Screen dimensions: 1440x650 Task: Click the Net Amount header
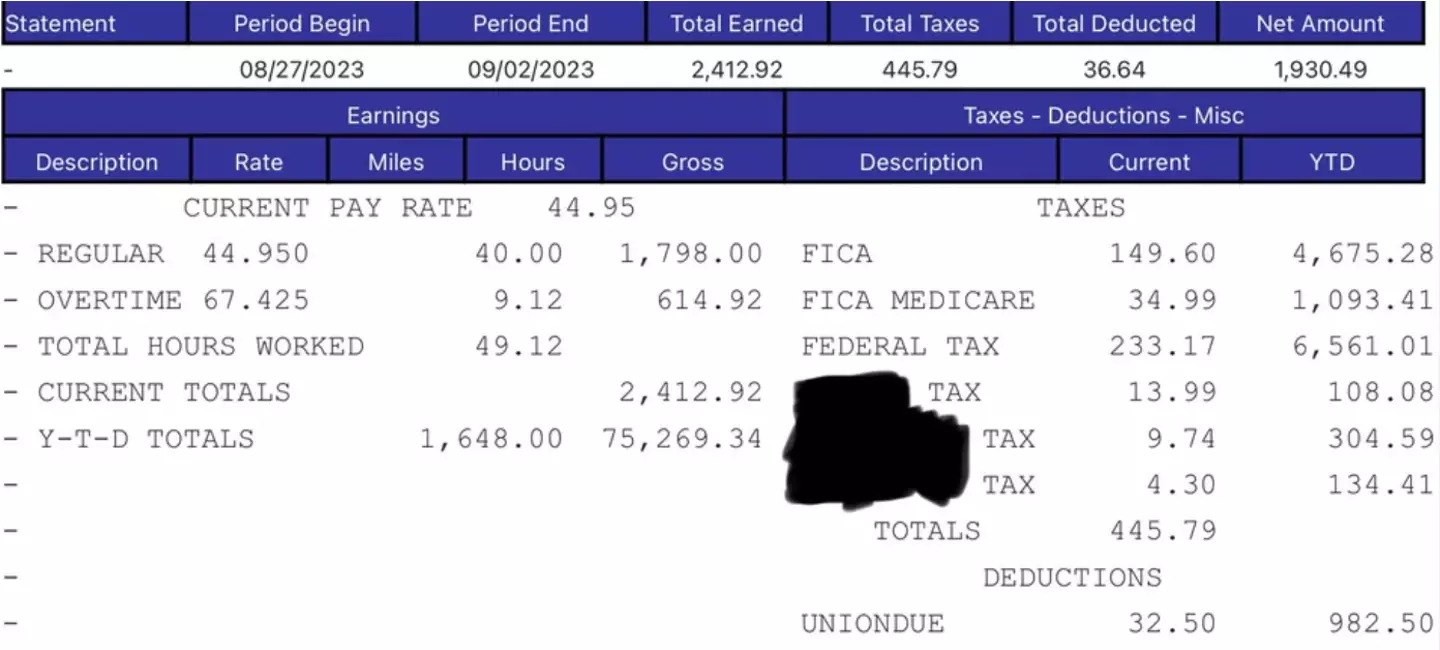[x=1320, y=23]
